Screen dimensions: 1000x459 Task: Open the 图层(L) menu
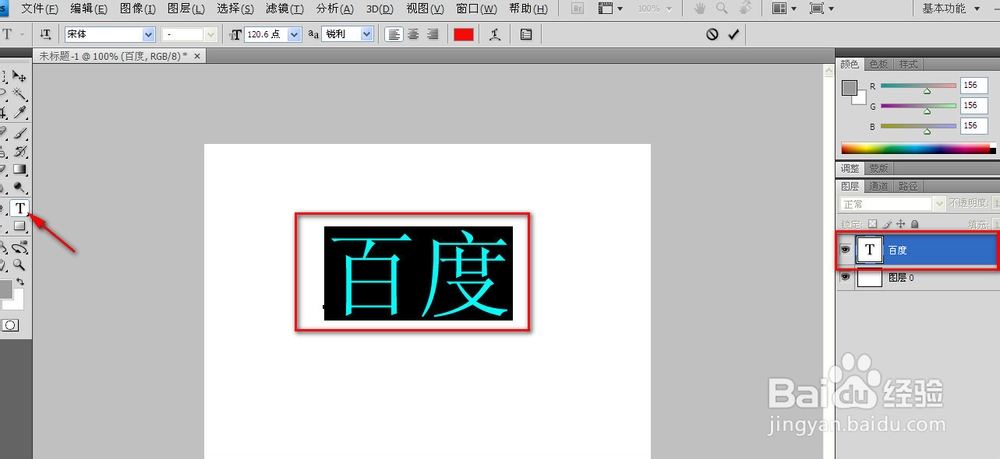[186, 9]
